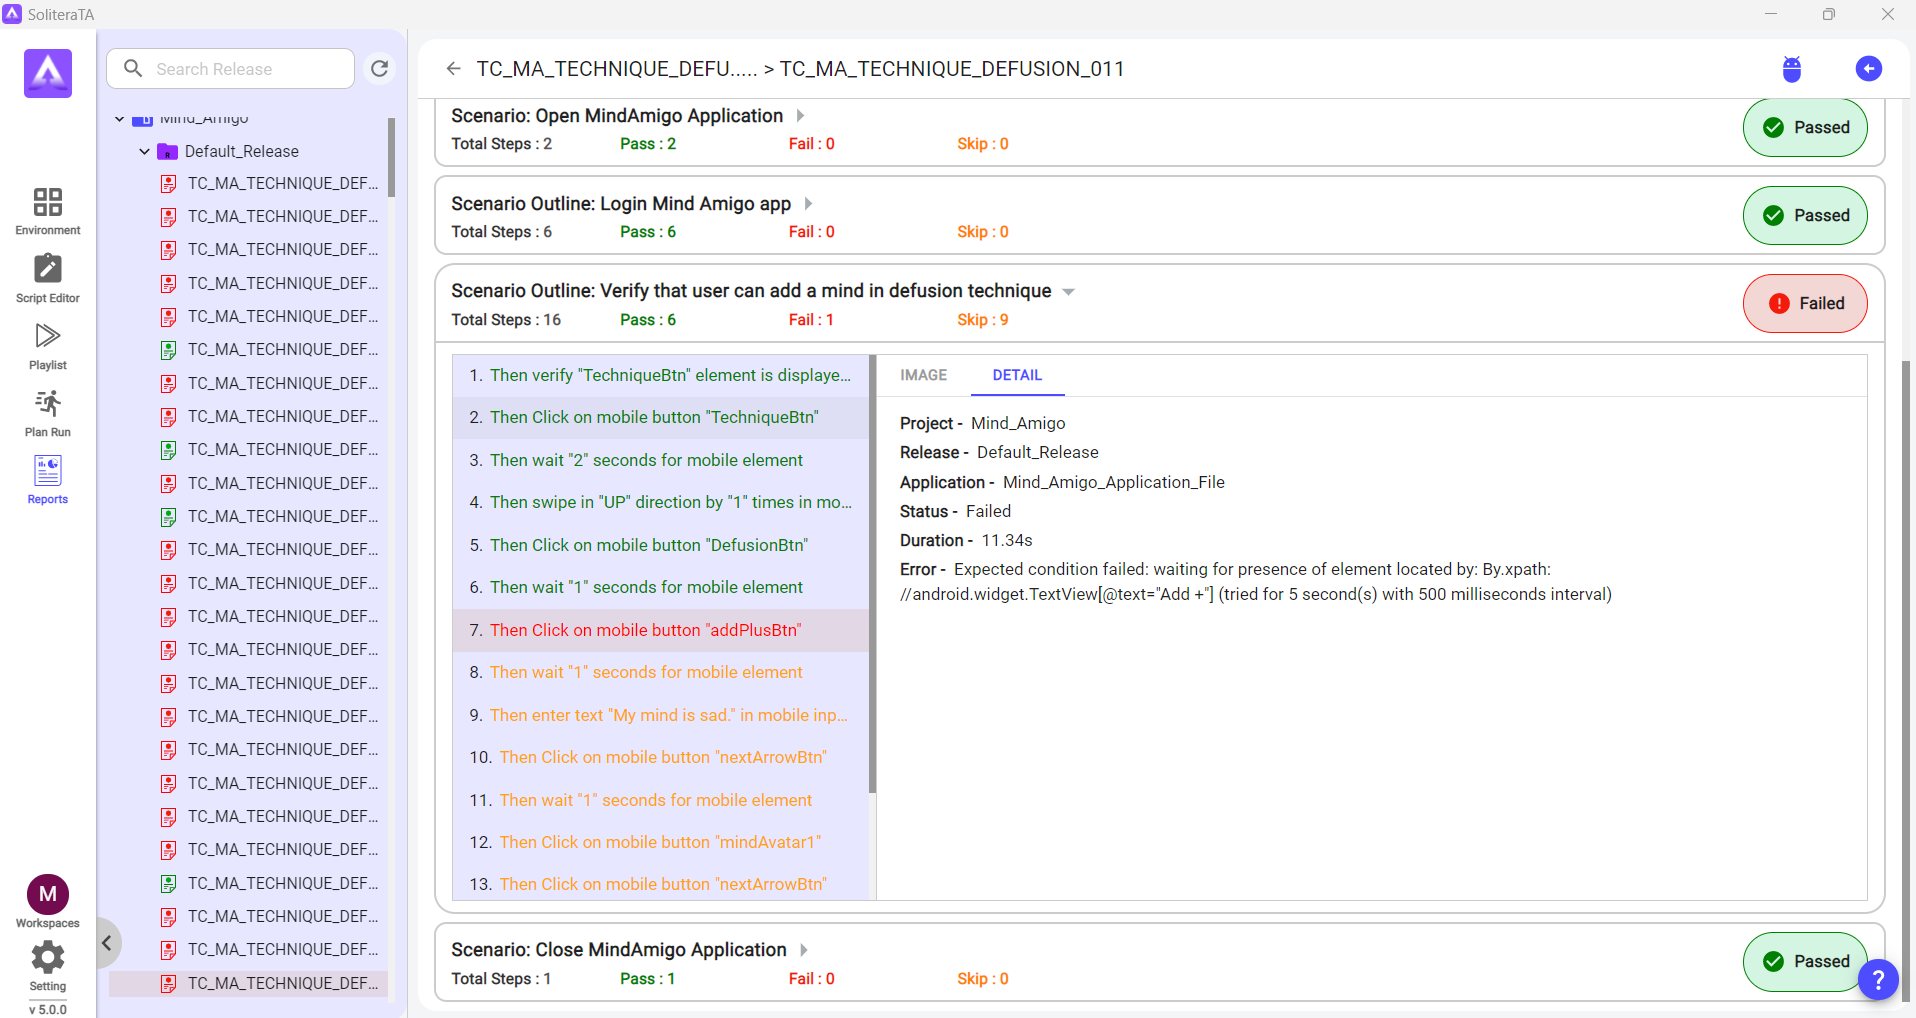
Task: Click the SoliteraTA logo in sidebar
Action: tap(48, 73)
